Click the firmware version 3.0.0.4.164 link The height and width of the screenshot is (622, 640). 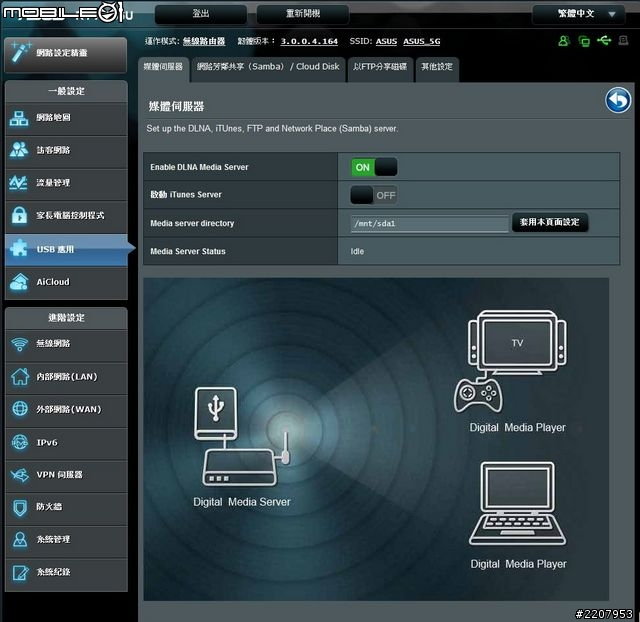[x=309, y=42]
